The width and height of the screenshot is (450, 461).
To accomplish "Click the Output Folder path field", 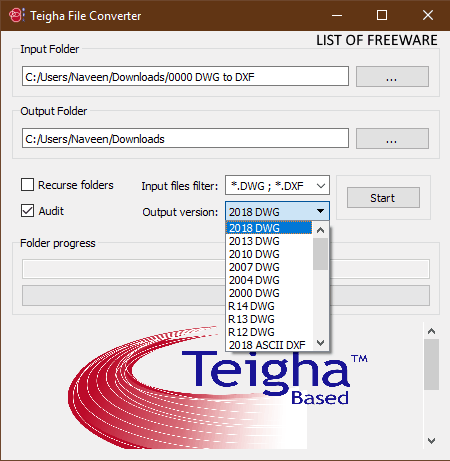I will coord(185,138).
